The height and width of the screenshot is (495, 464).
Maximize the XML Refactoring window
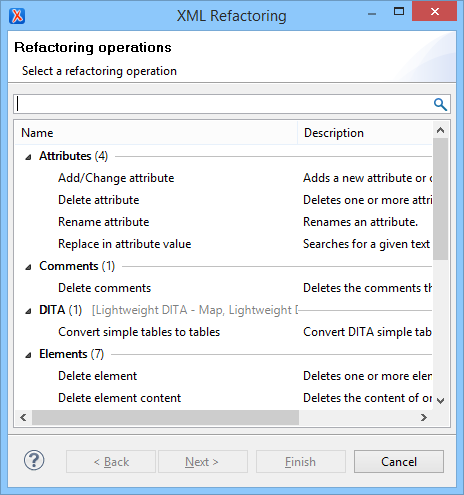[x=399, y=12]
